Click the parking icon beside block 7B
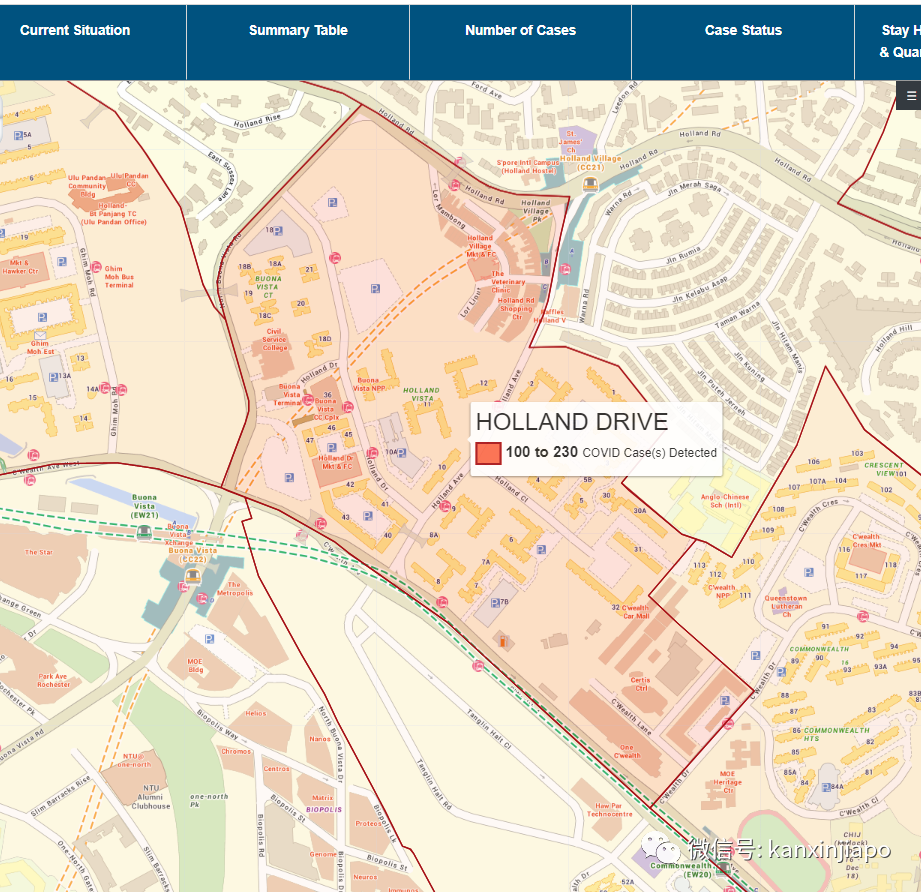The height and width of the screenshot is (892, 921). pyautogui.click(x=495, y=602)
